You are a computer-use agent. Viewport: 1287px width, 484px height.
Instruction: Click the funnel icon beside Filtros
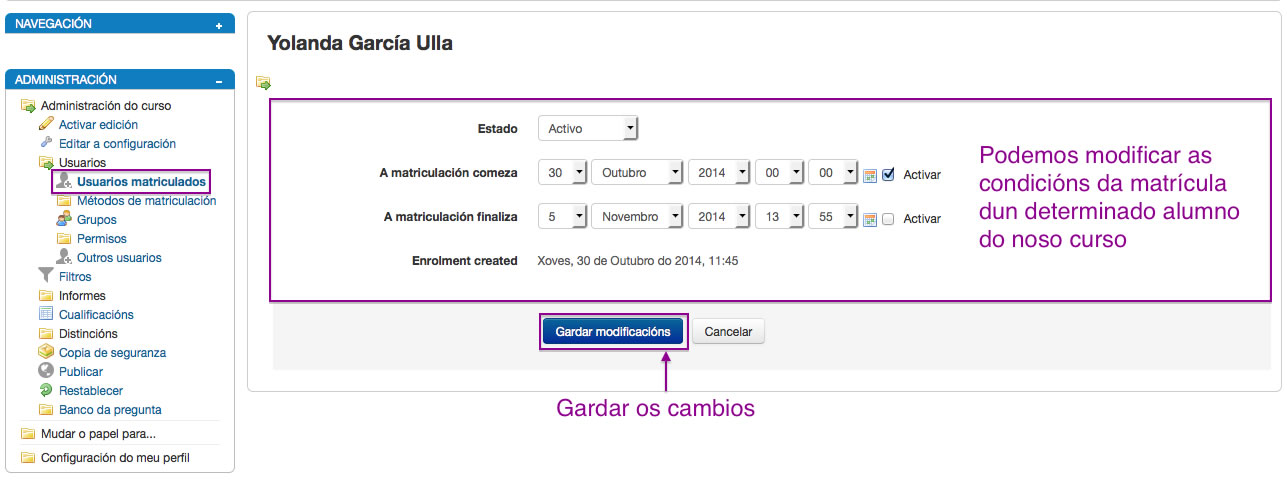(x=46, y=277)
